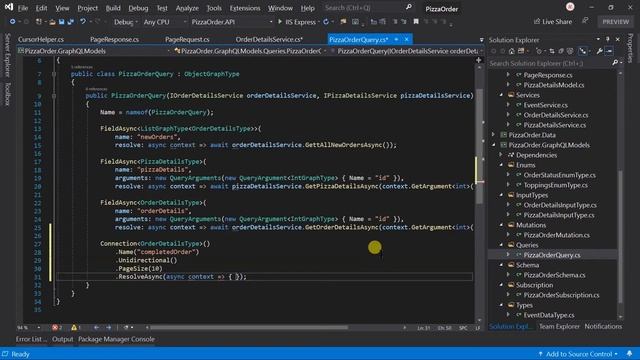
Task: Click the user account avatar icon
Action: pyautogui.click(x=570, y=7)
